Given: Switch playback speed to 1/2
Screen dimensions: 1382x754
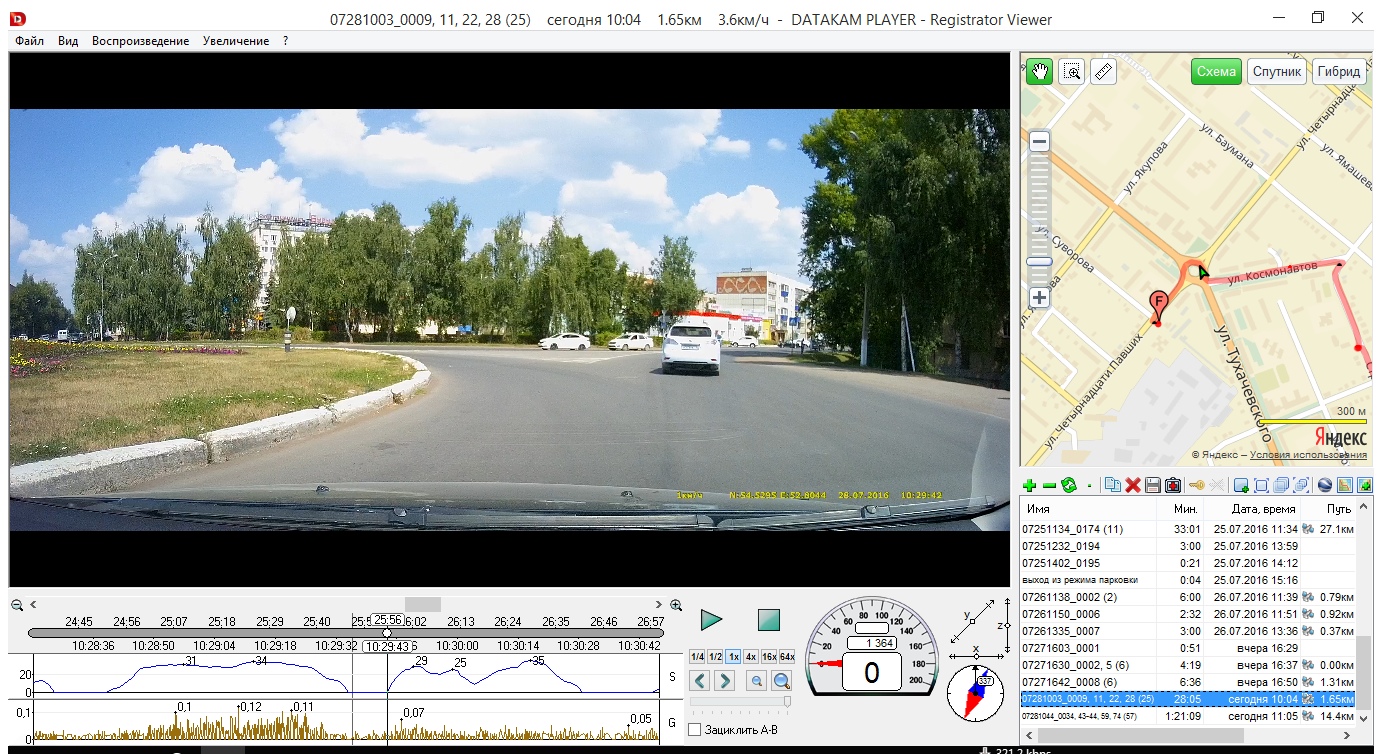Looking at the screenshot, I should coord(716,657).
